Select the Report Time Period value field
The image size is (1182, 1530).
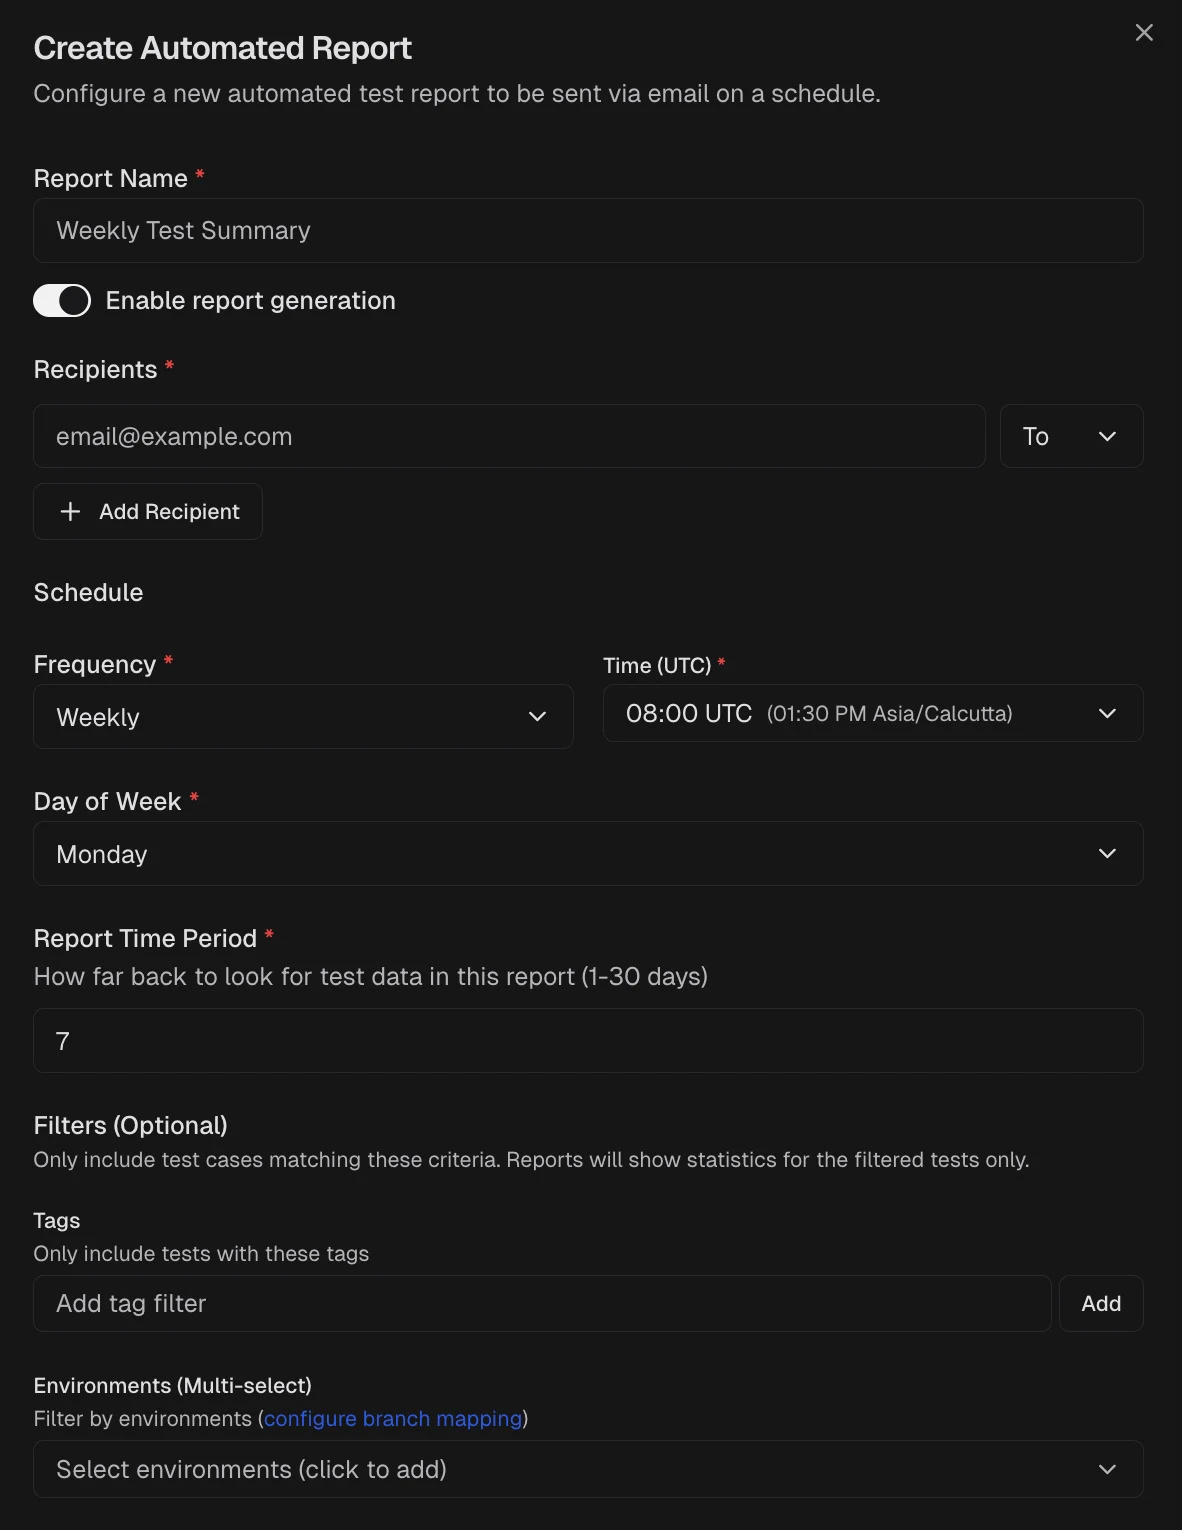click(x=588, y=1040)
